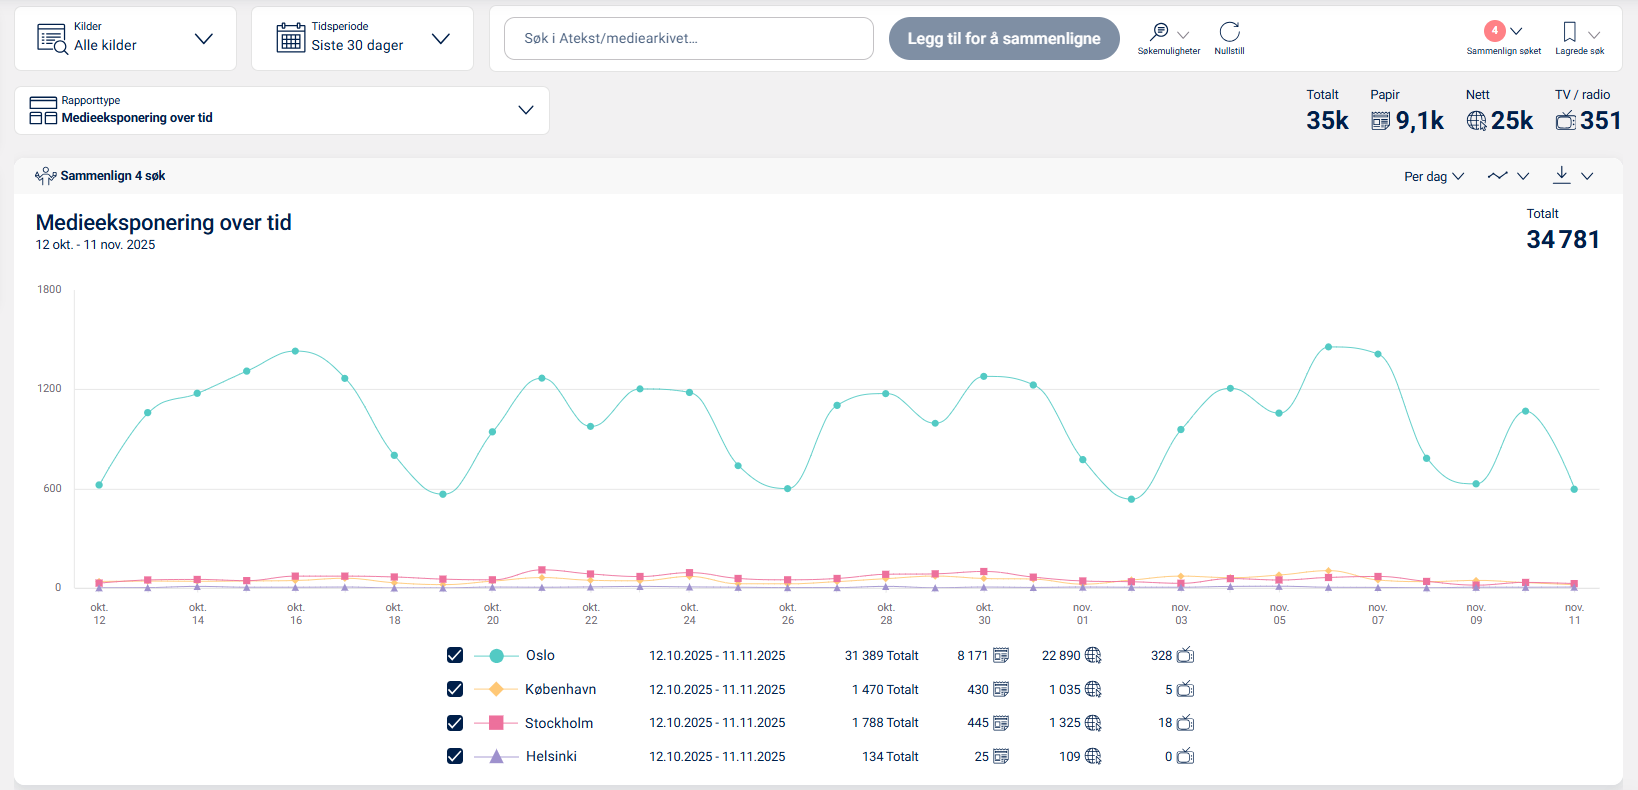Screen dimensions: 1638x790
Task: Uncheck the Oslo series checkbox
Action: 455,656
